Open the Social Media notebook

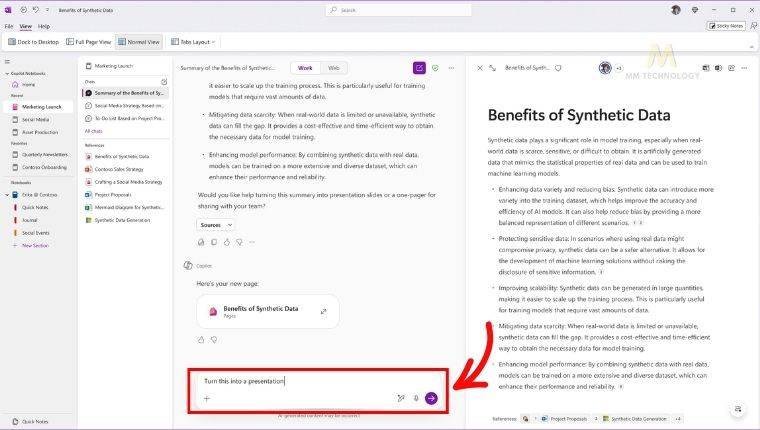pos(32,119)
